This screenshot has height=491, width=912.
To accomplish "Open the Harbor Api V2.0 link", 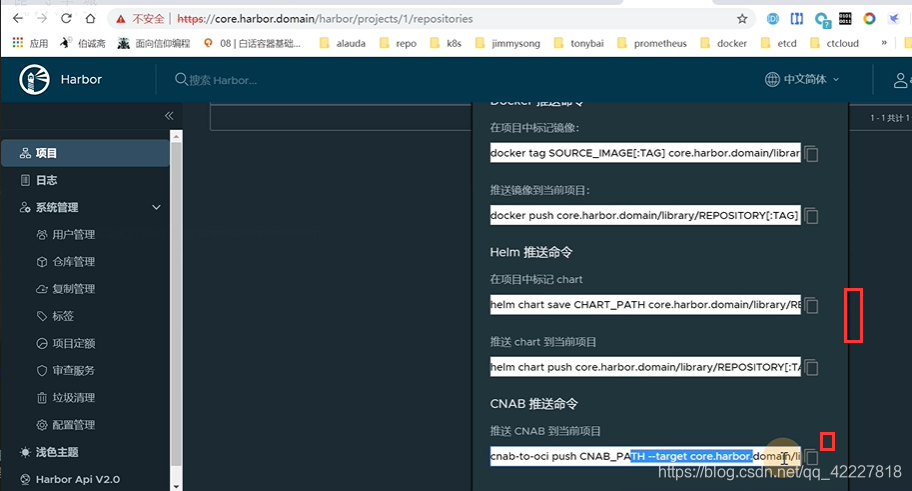I will pyautogui.click(x=70, y=479).
